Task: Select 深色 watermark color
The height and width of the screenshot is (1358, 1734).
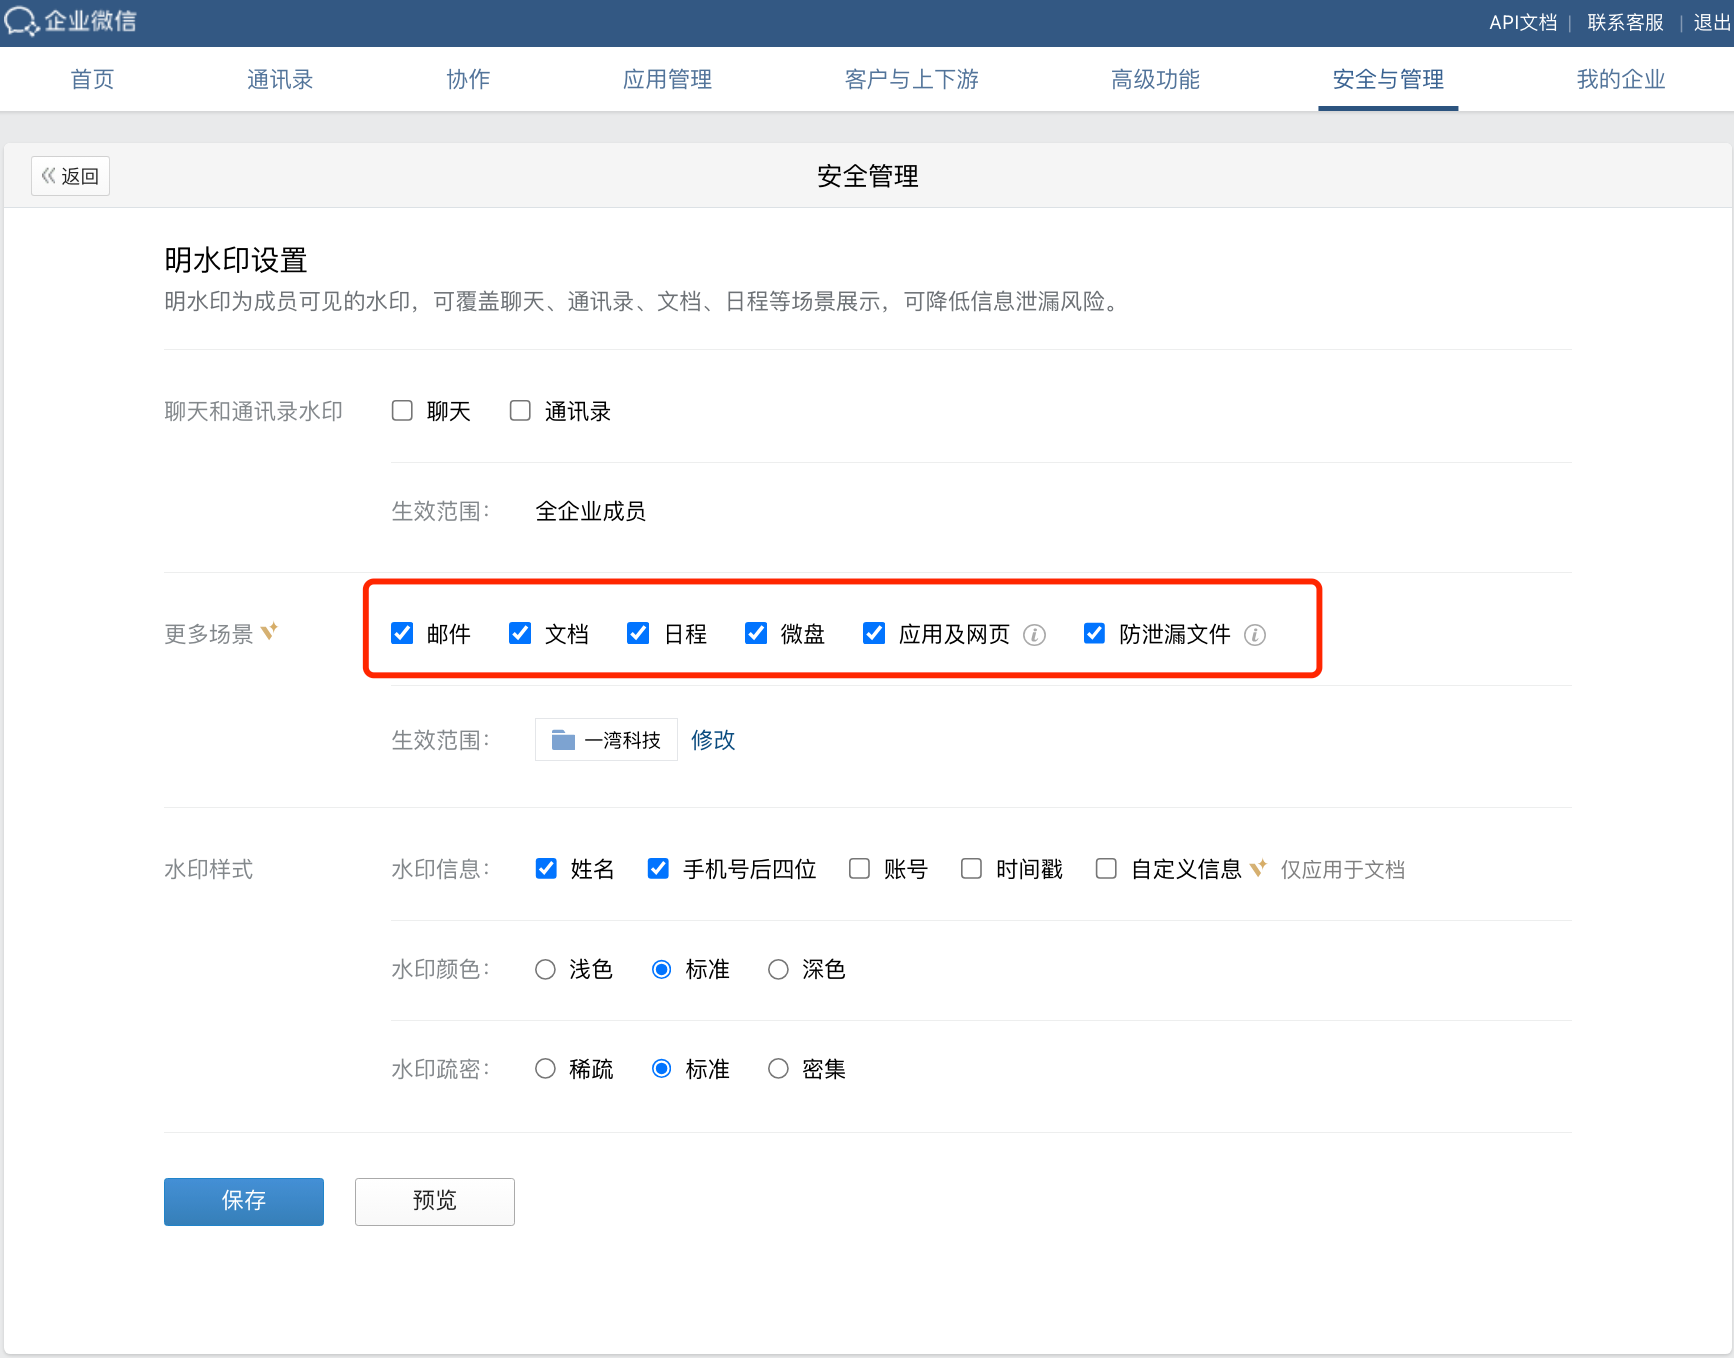Action: tap(778, 969)
